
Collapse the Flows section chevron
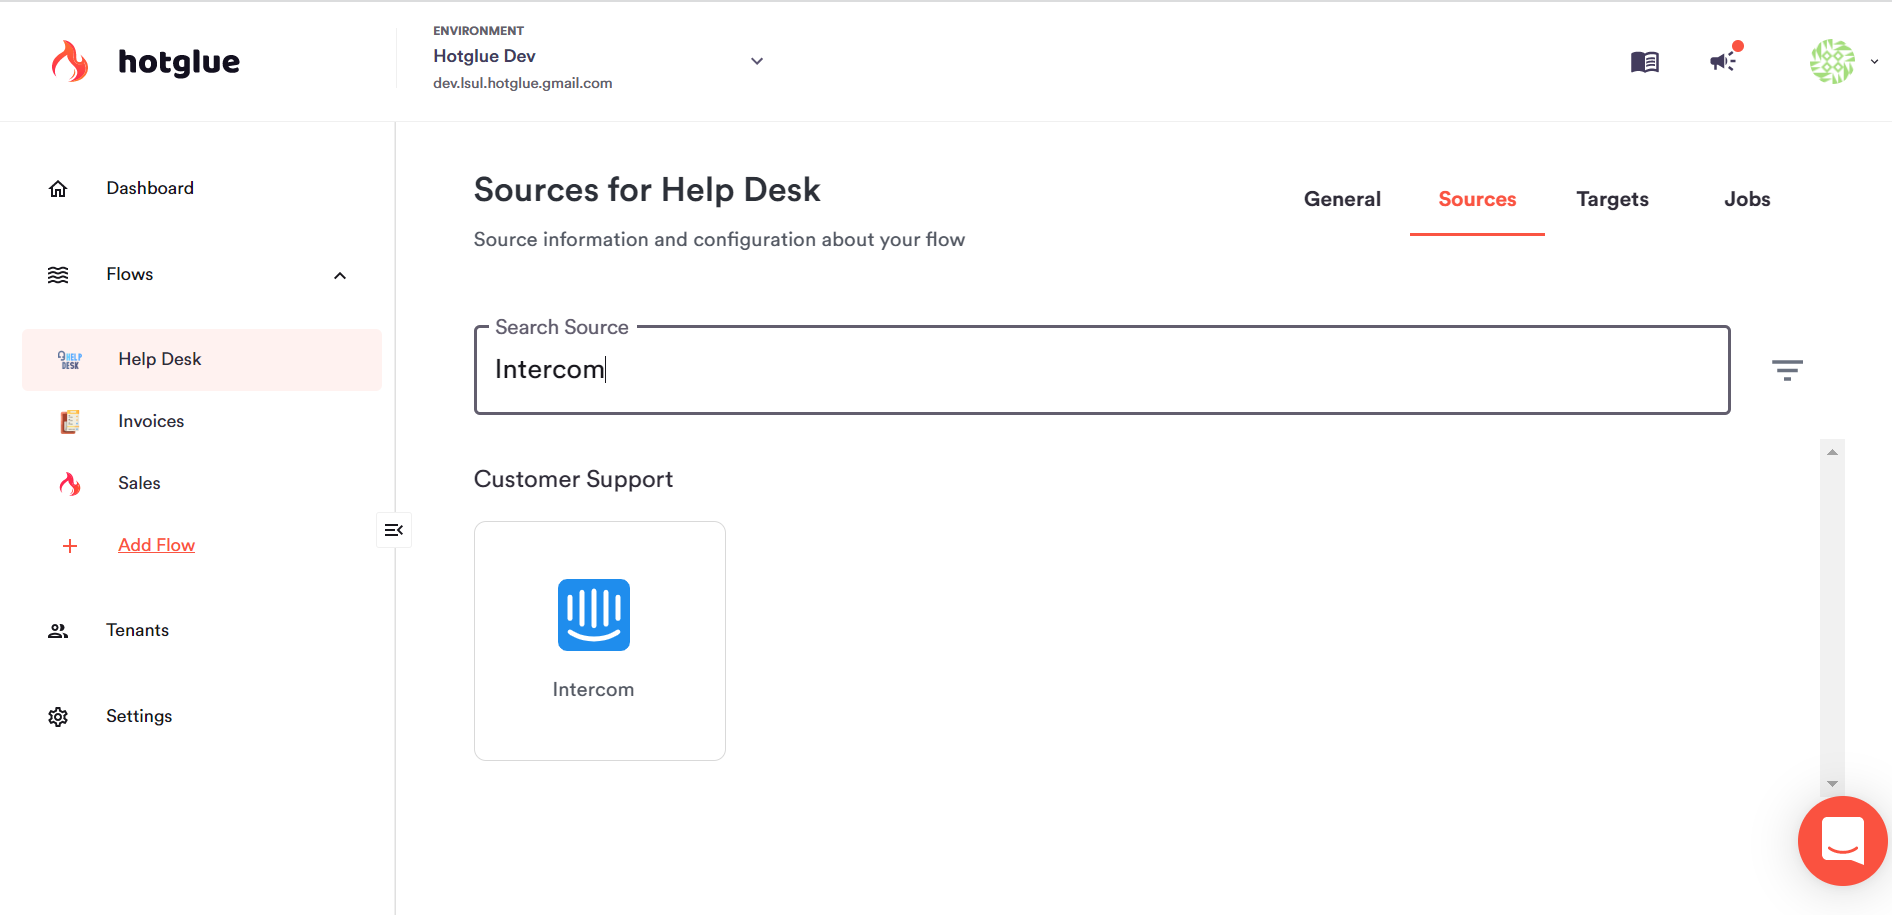(x=340, y=276)
